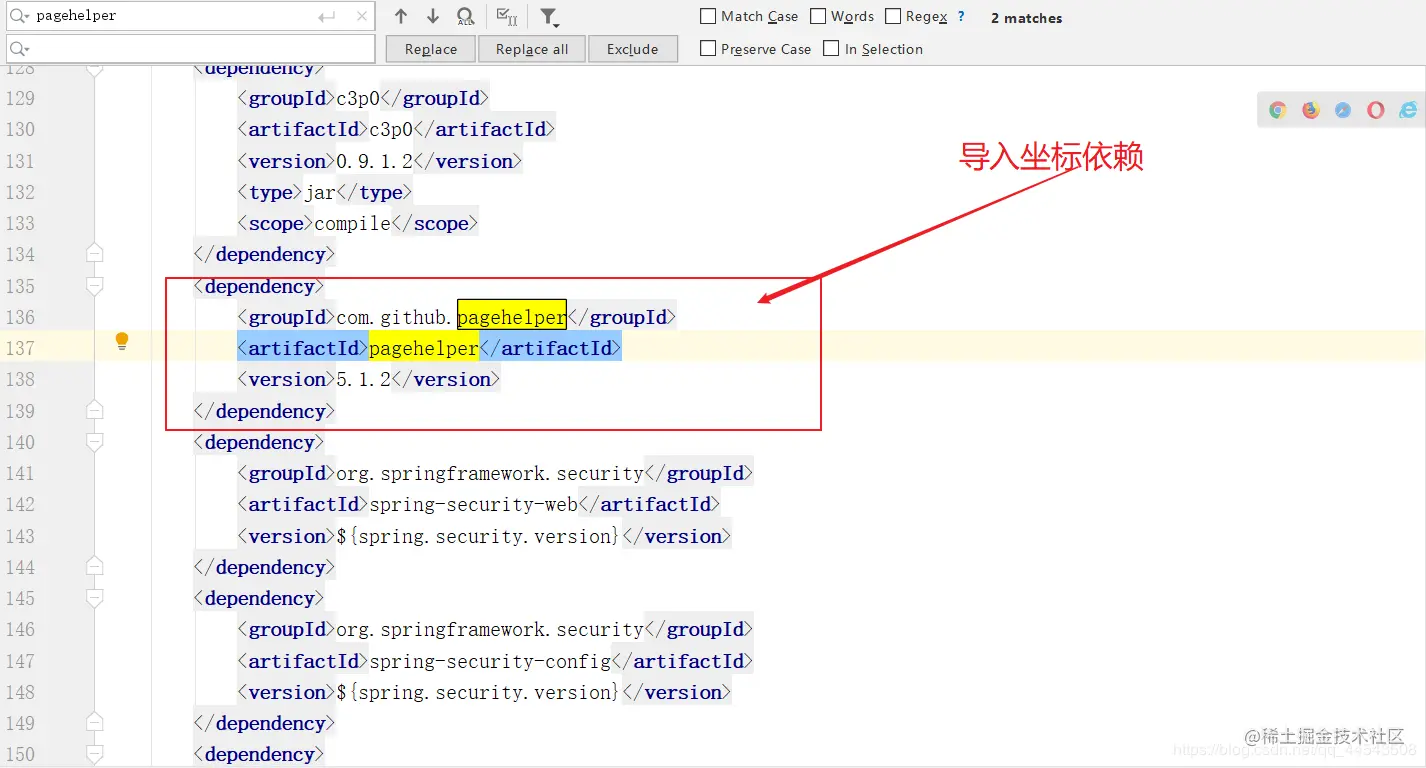Click the new line icon in search field

pos(326,16)
